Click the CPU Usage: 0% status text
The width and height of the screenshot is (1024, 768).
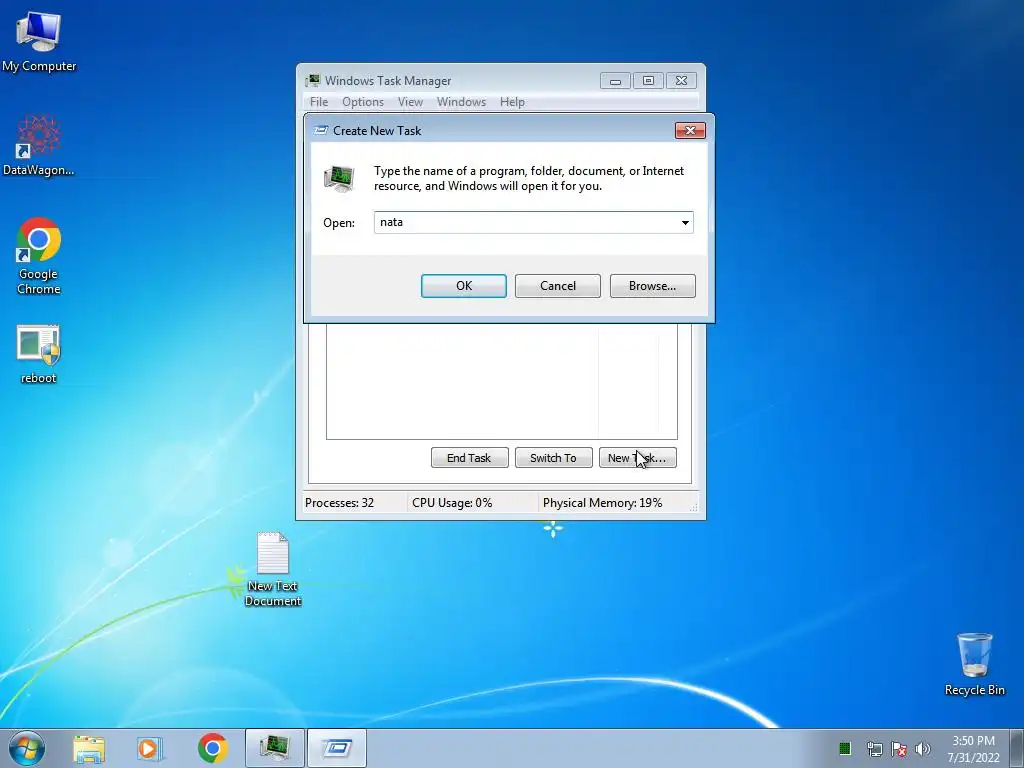point(452,503)
